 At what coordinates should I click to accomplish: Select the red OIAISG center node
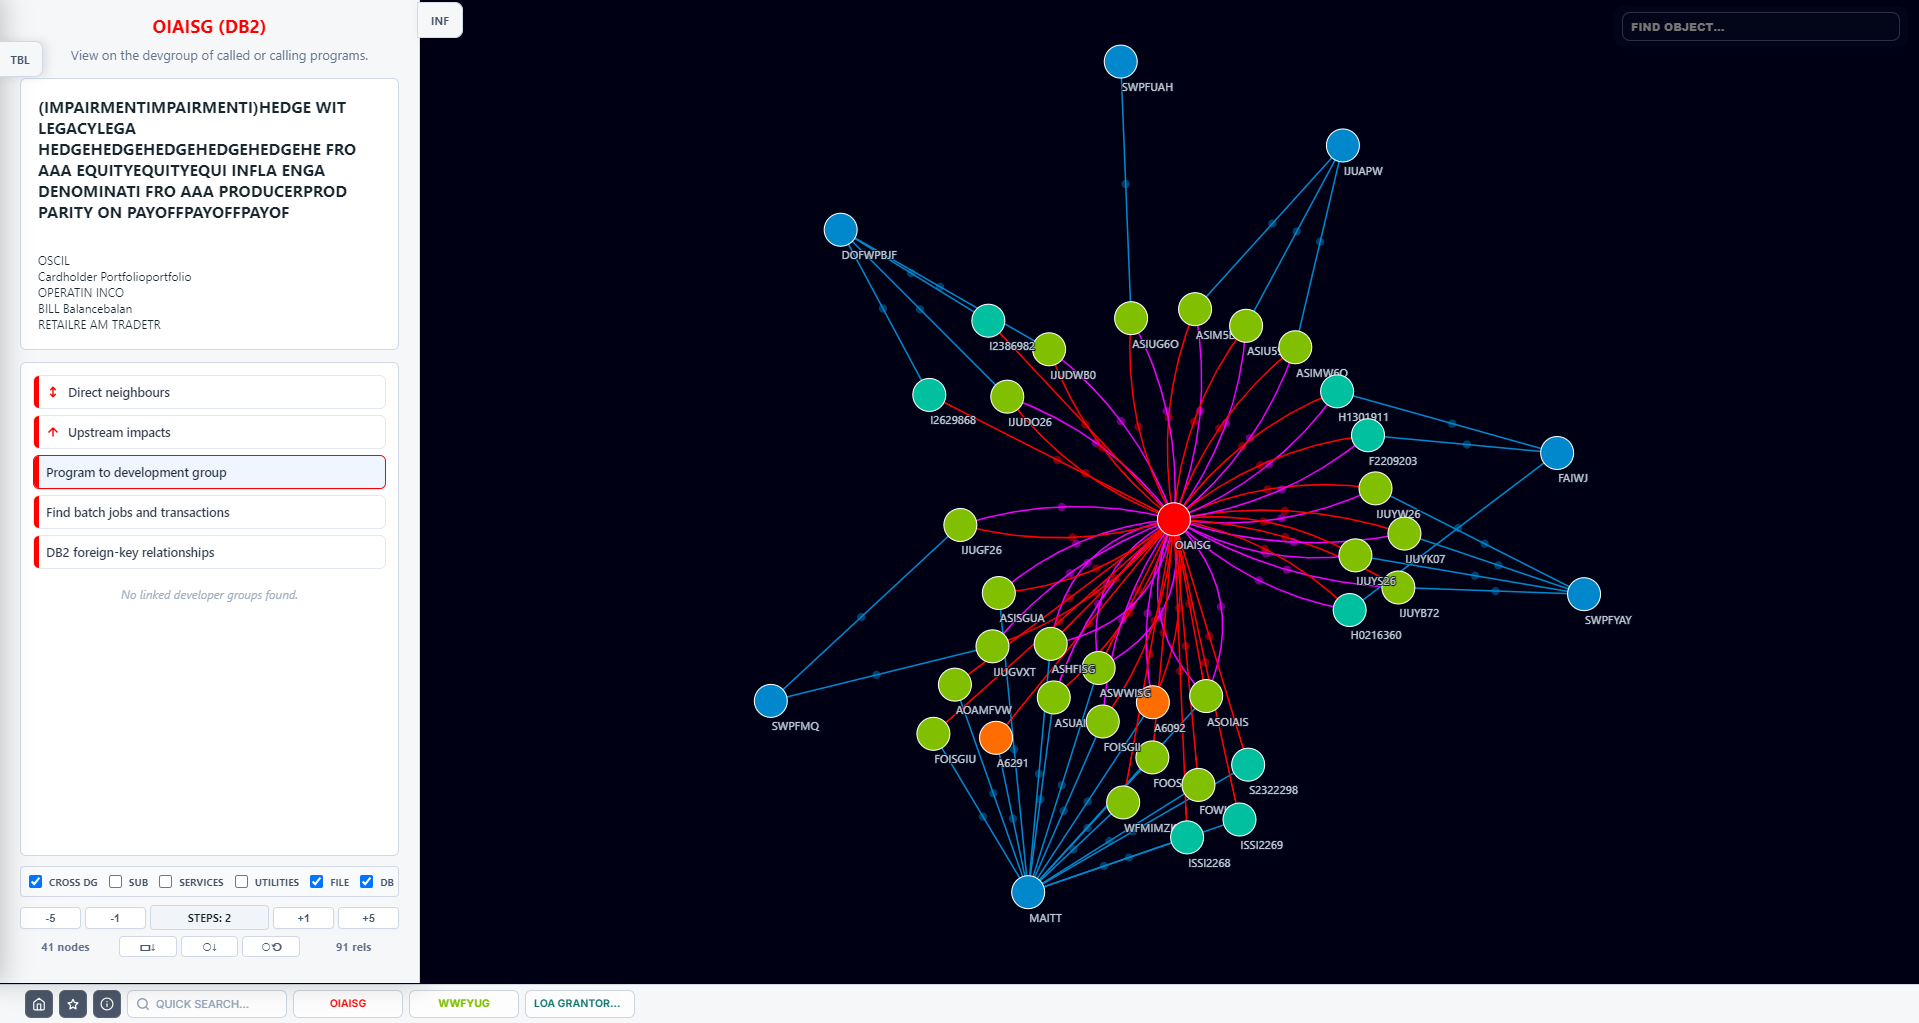pos(1173,519)
